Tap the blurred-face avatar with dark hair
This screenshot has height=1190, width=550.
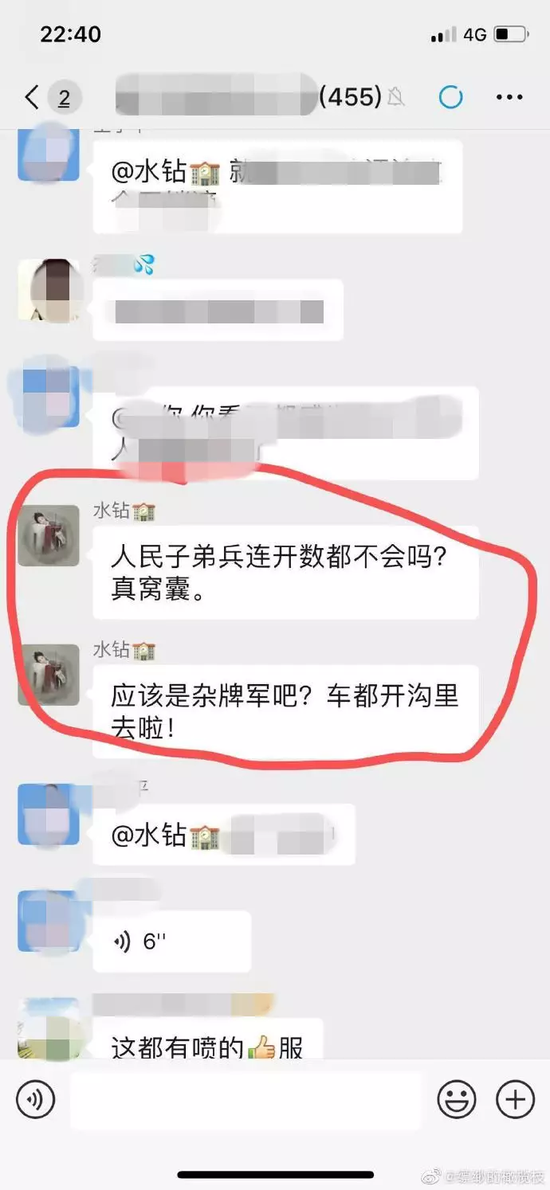49,290
